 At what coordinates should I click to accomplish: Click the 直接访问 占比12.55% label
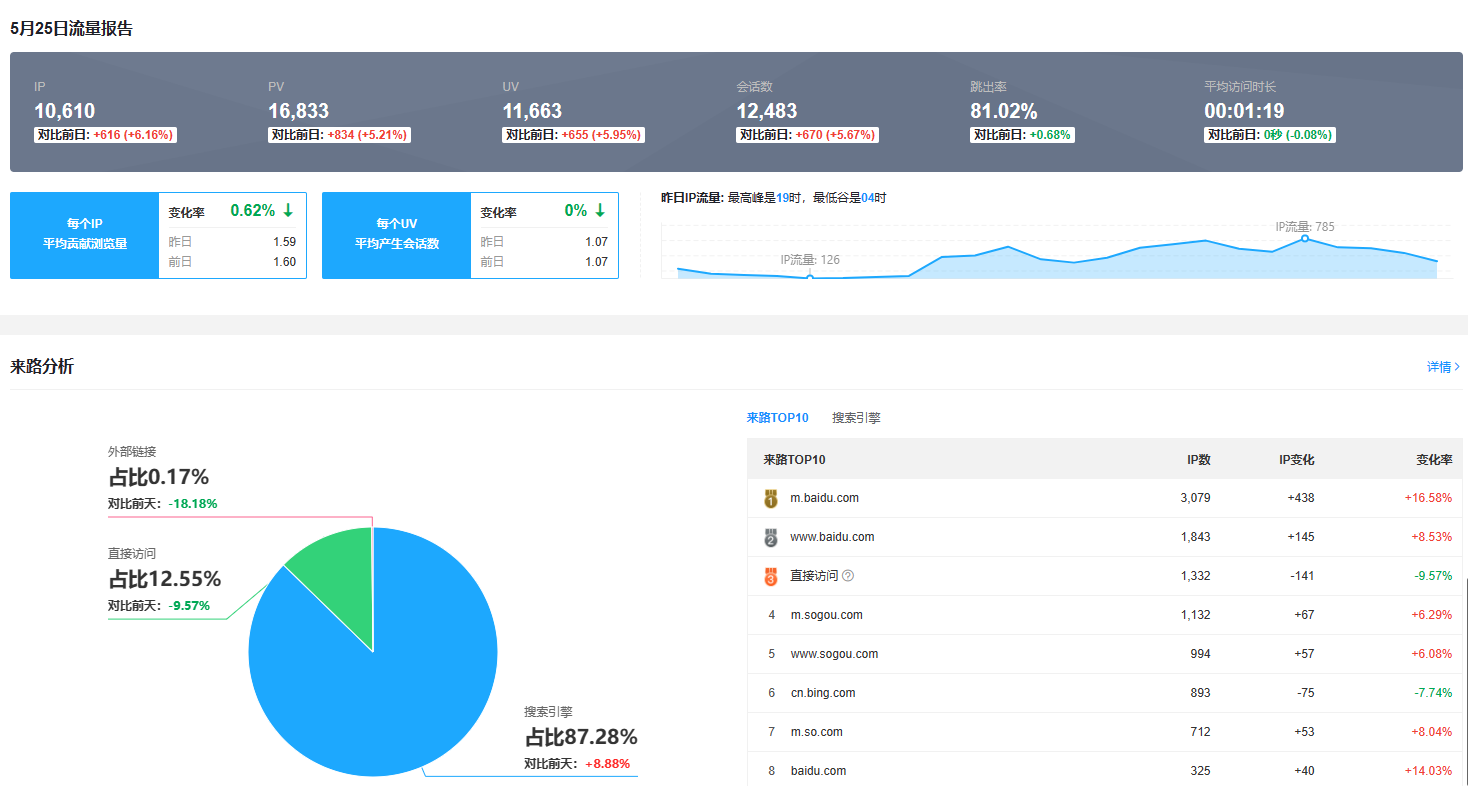(165, 579)
